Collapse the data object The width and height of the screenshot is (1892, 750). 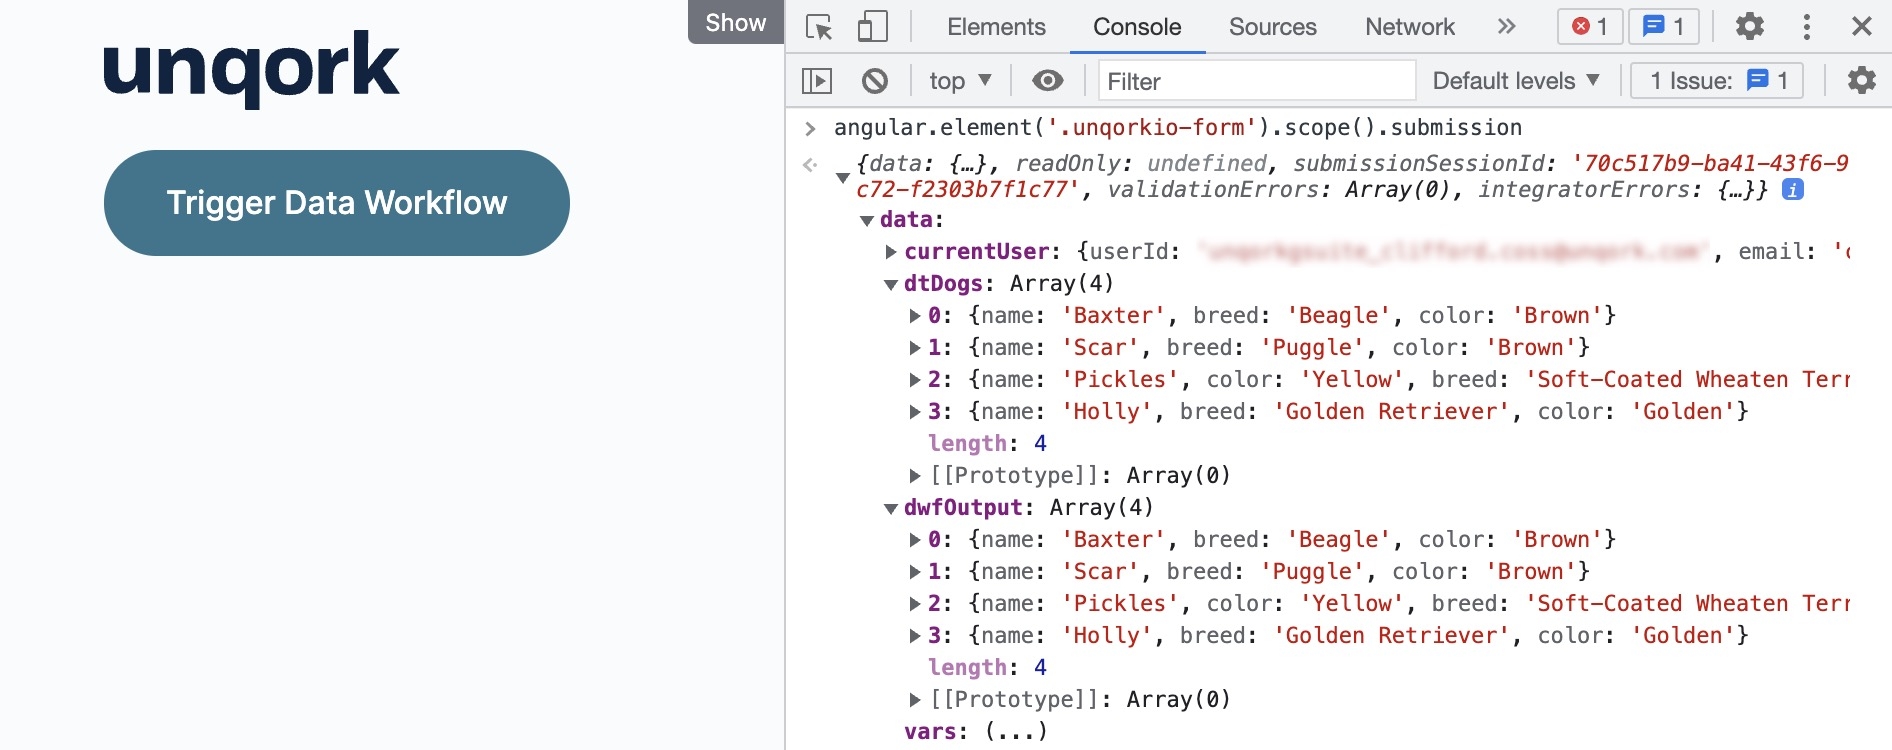(867, 221)
